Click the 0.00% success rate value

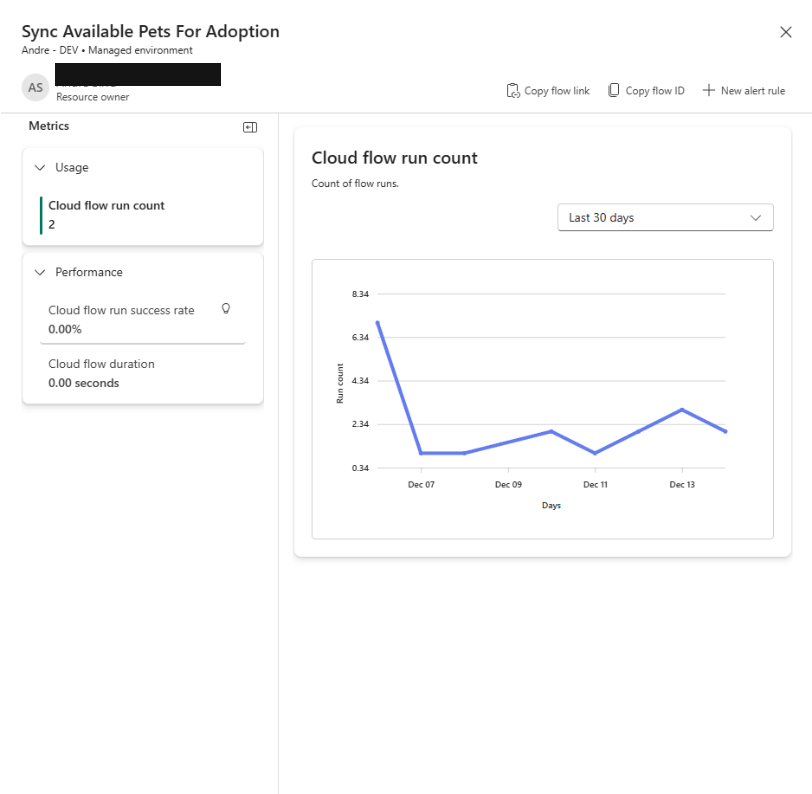[65, 329]
